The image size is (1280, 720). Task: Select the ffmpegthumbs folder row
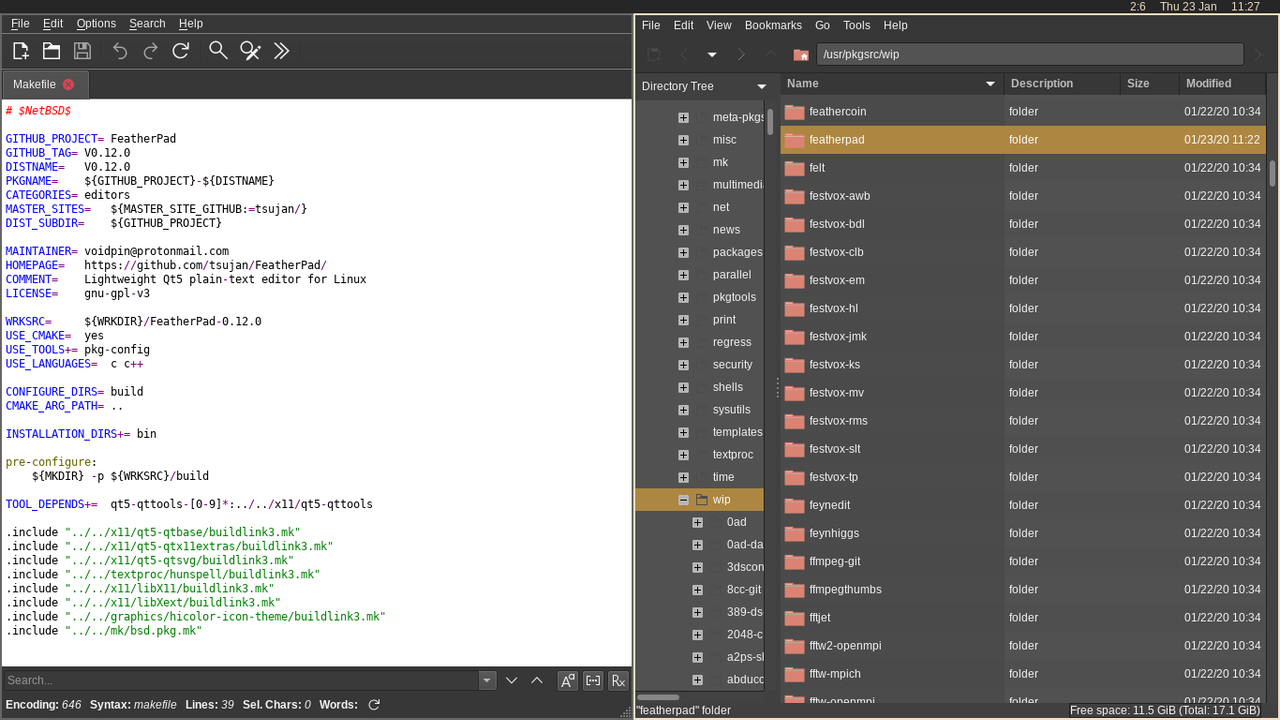click(x=1024, y=589)
